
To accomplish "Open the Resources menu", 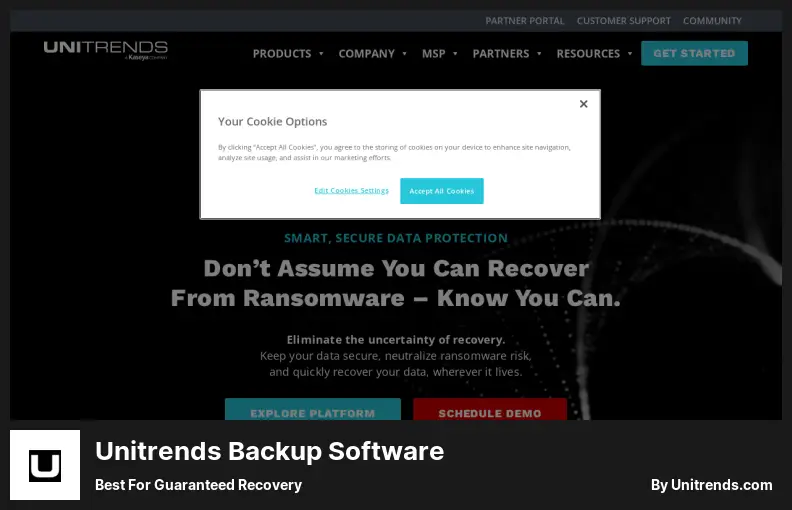I will click(588, 54).
